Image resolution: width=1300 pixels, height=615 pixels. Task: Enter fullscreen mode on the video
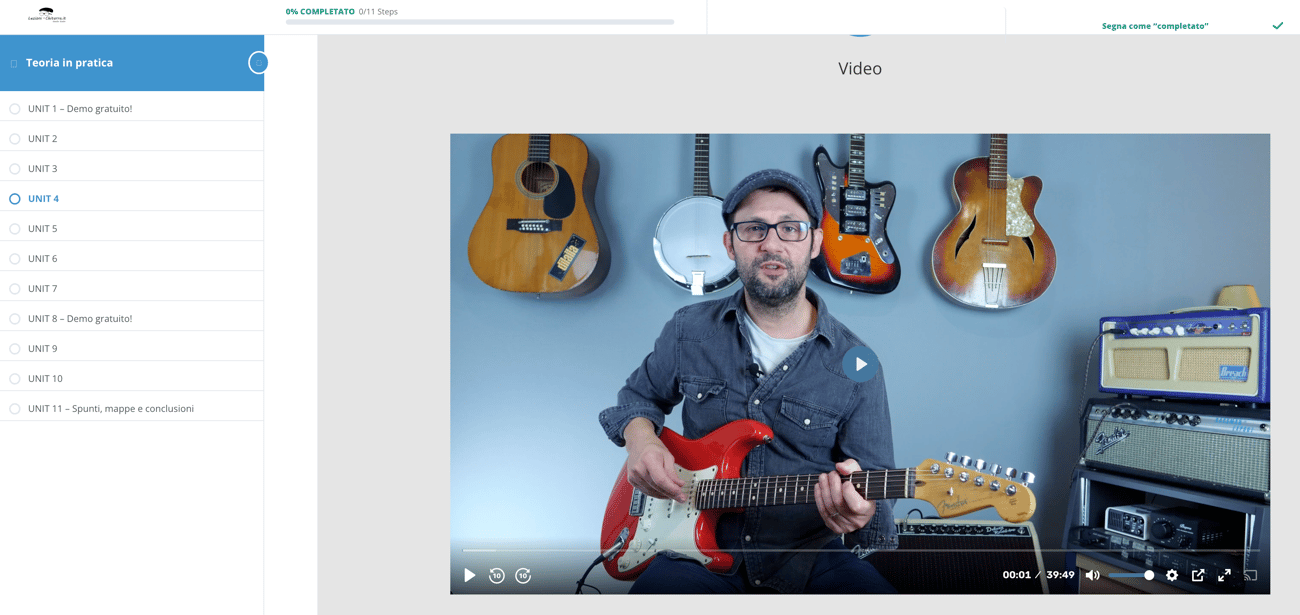pos(1224,575)
